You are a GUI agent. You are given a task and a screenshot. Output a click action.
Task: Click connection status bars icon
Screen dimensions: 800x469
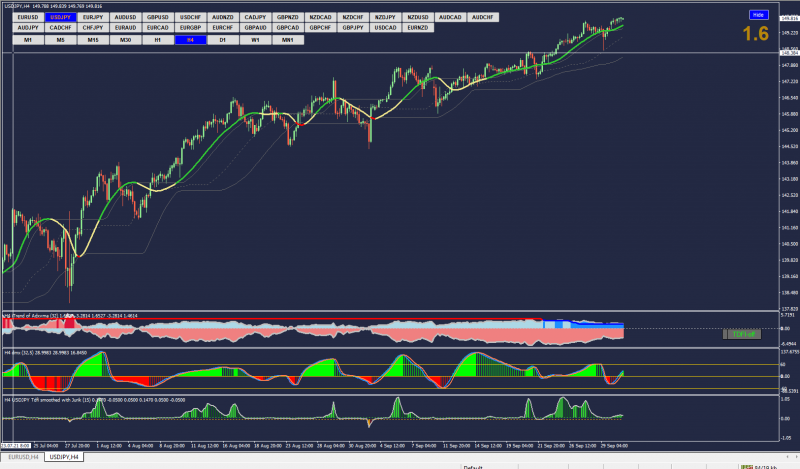747,467
